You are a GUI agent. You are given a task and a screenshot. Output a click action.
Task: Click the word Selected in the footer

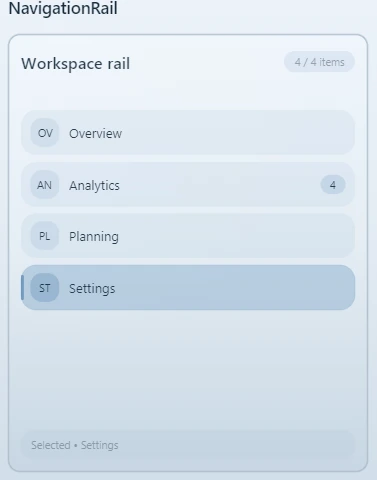51,445
